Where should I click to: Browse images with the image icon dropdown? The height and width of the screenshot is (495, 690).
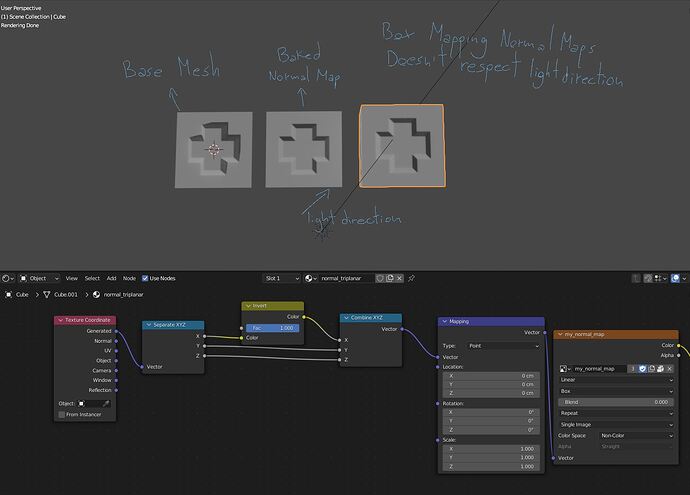[x=565, y=369]
